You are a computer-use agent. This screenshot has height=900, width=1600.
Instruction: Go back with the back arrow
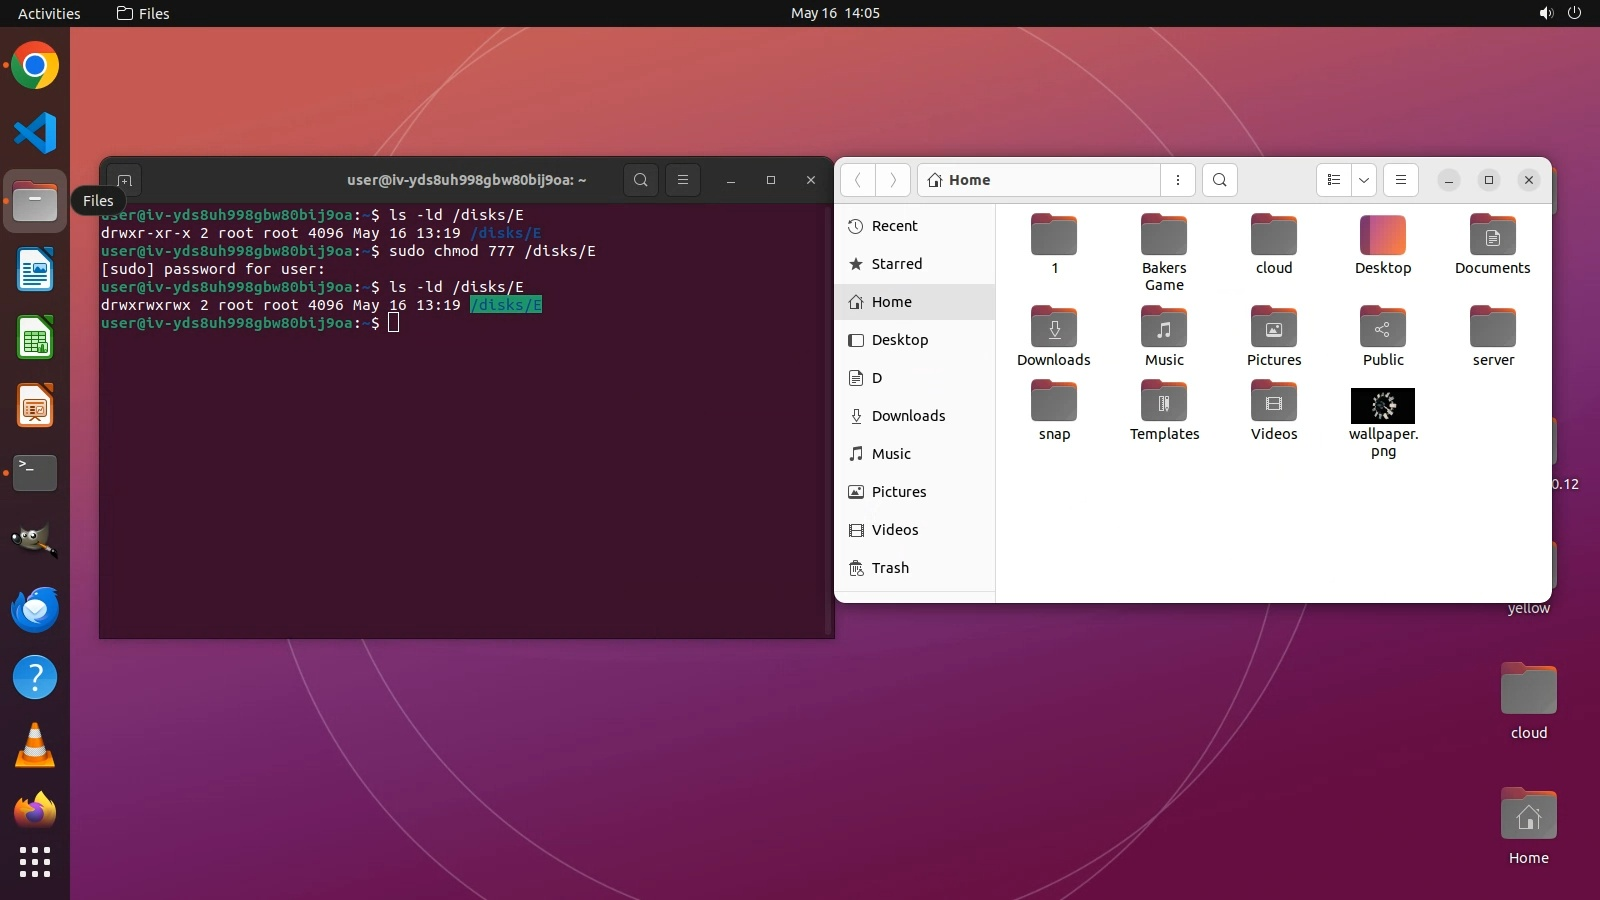pyautogui.click(x=858, y=180)
